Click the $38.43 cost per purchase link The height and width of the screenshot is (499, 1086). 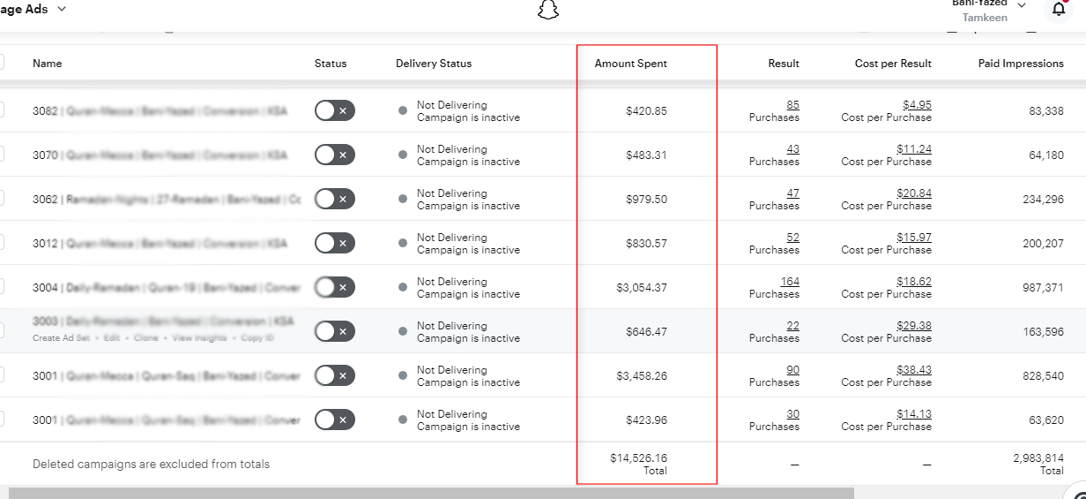914,369
